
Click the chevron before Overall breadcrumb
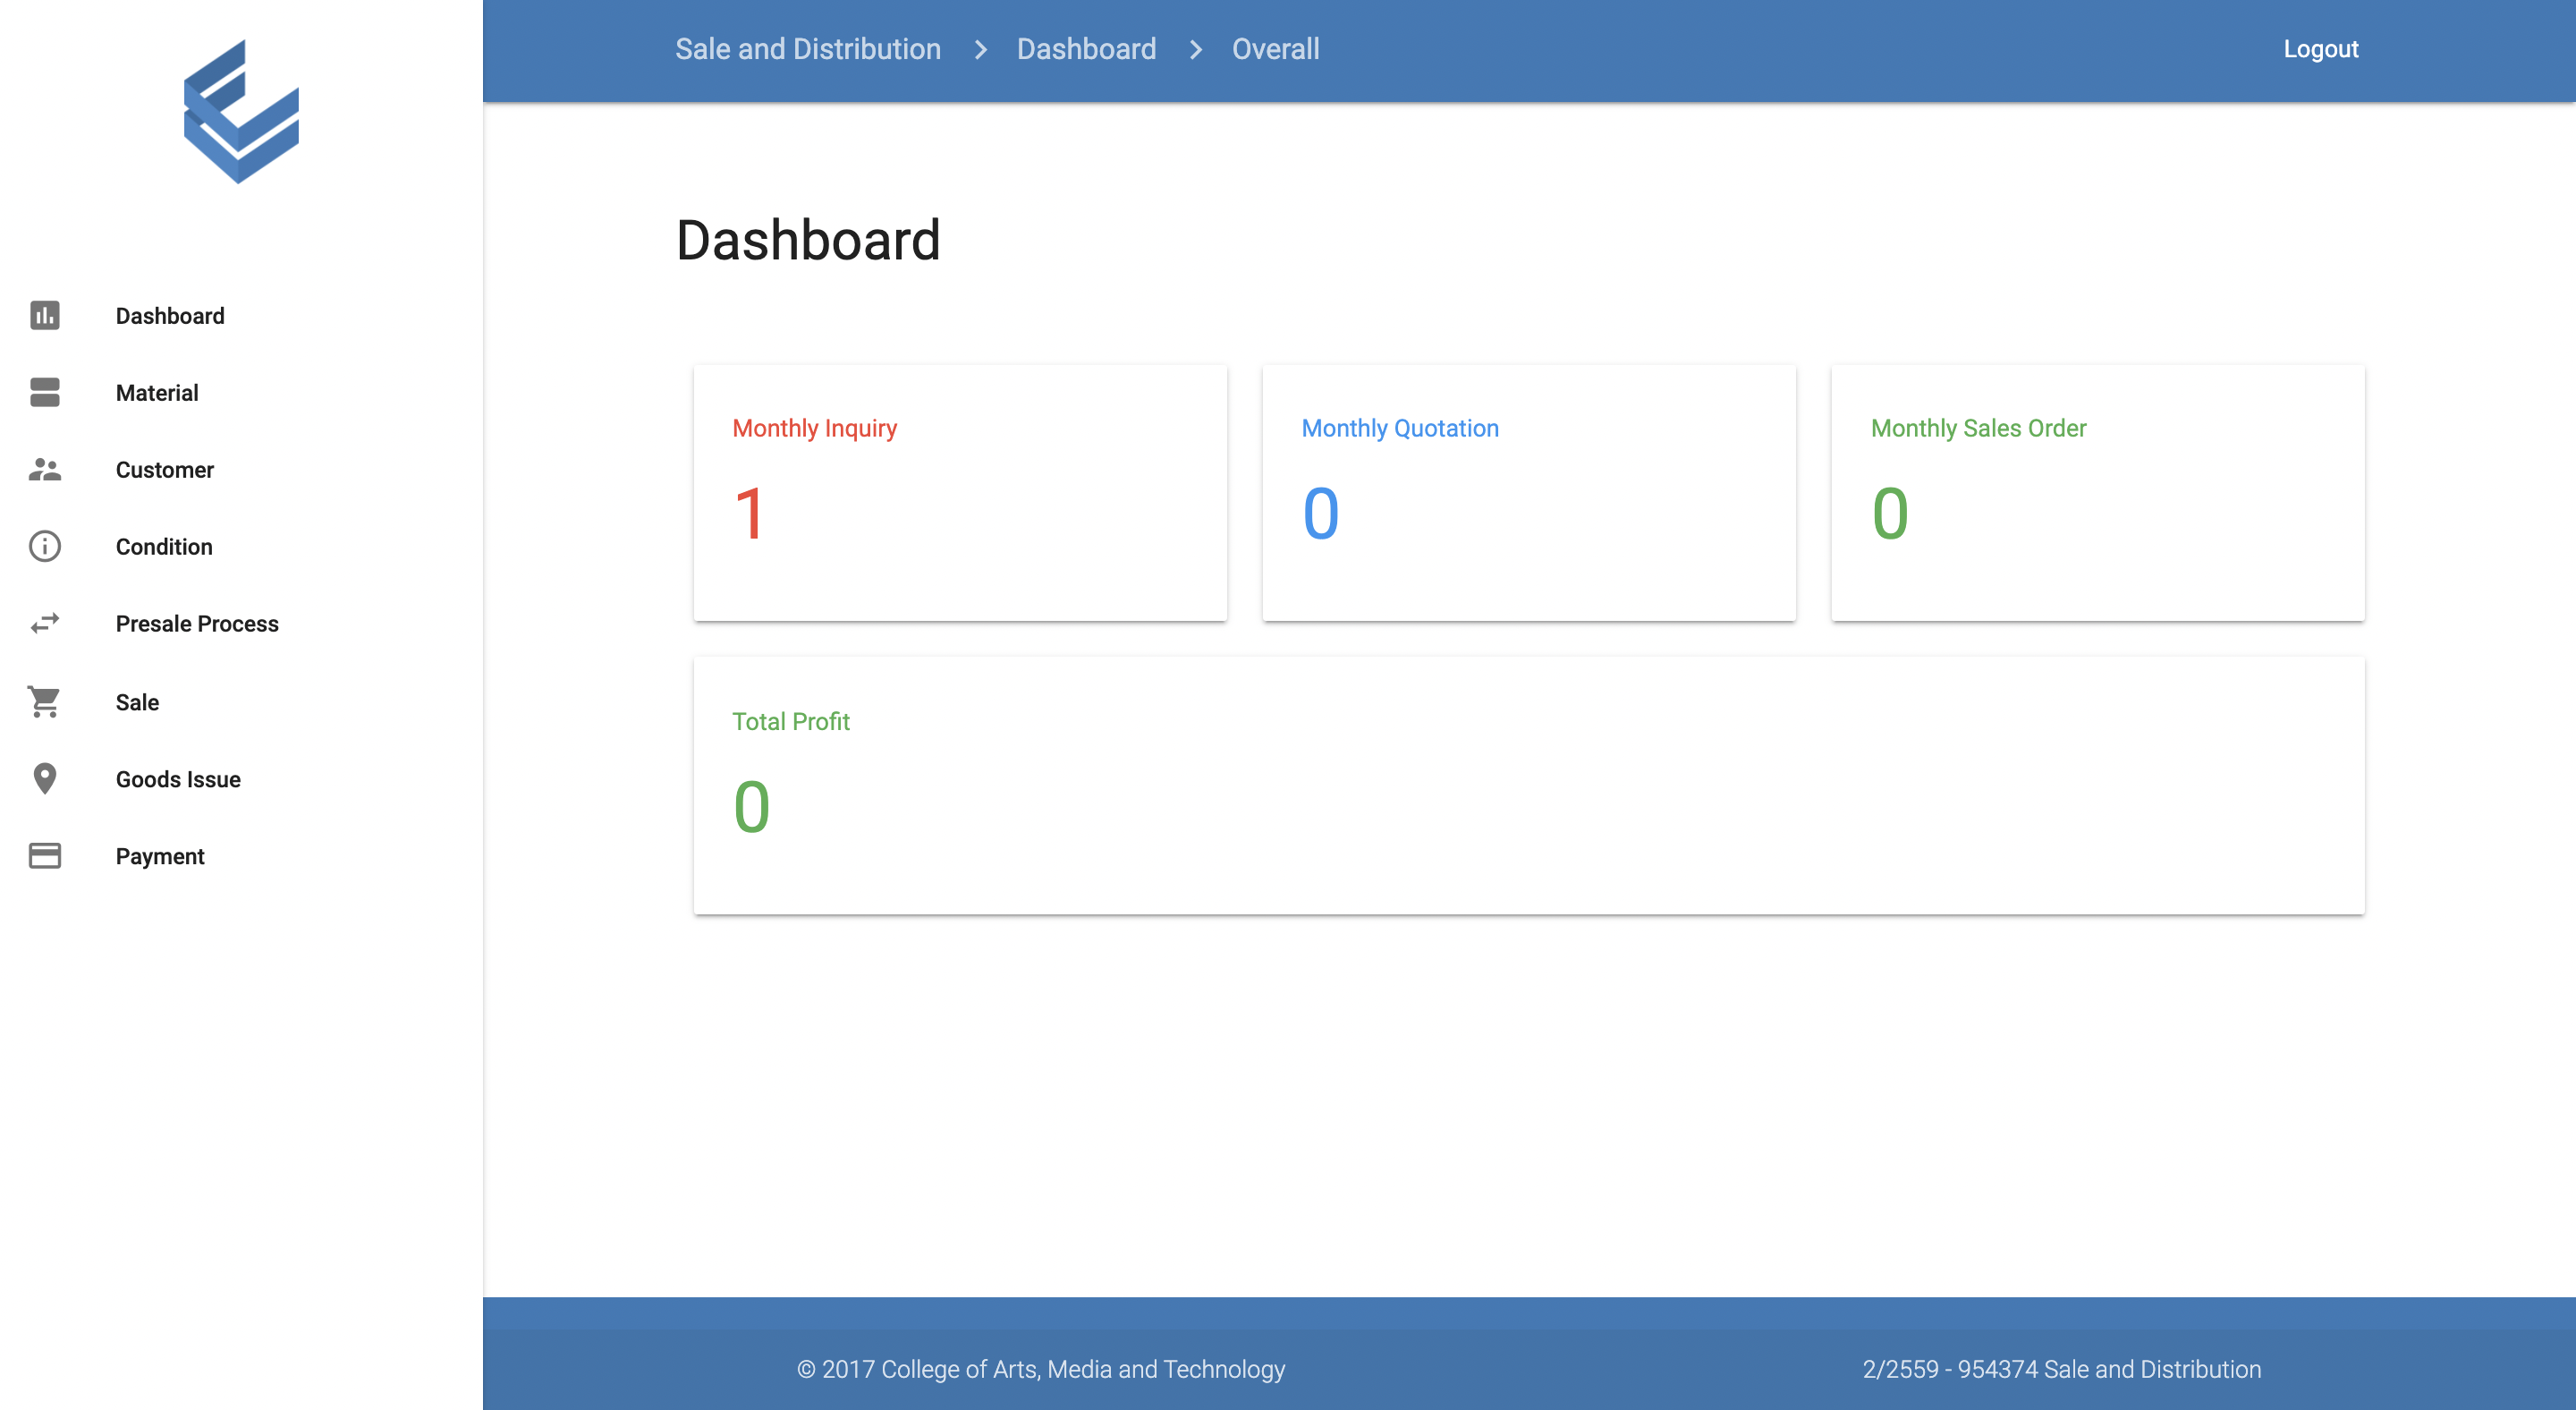(1195, 50)
